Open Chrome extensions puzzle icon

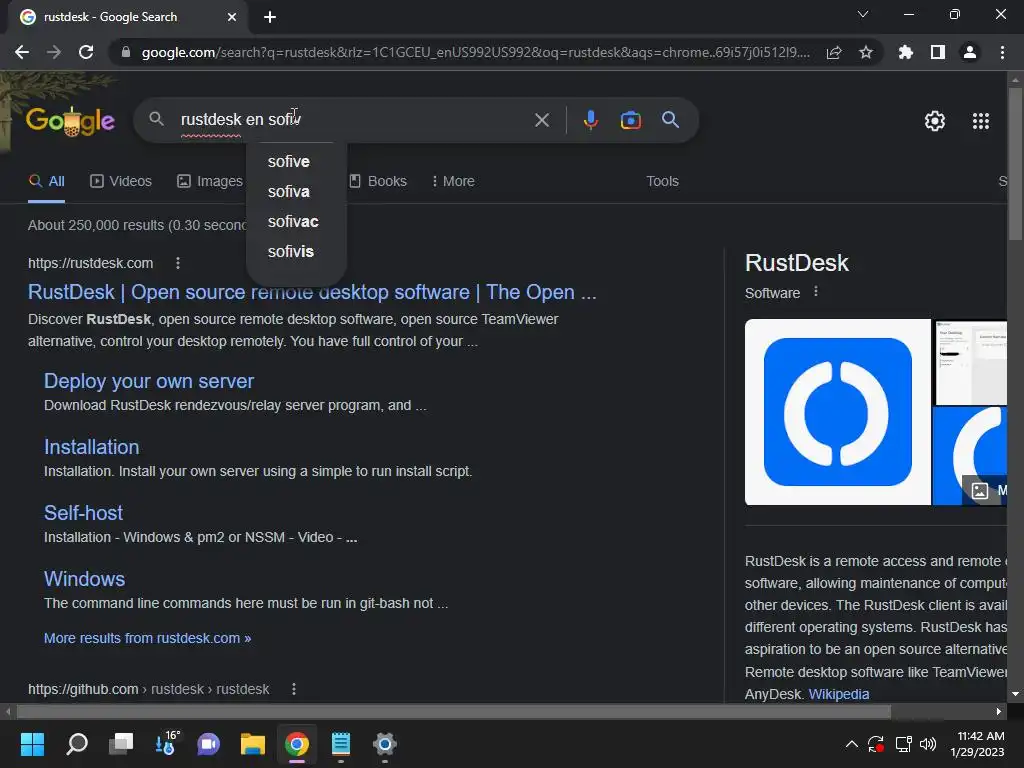[x=906, y=52]
